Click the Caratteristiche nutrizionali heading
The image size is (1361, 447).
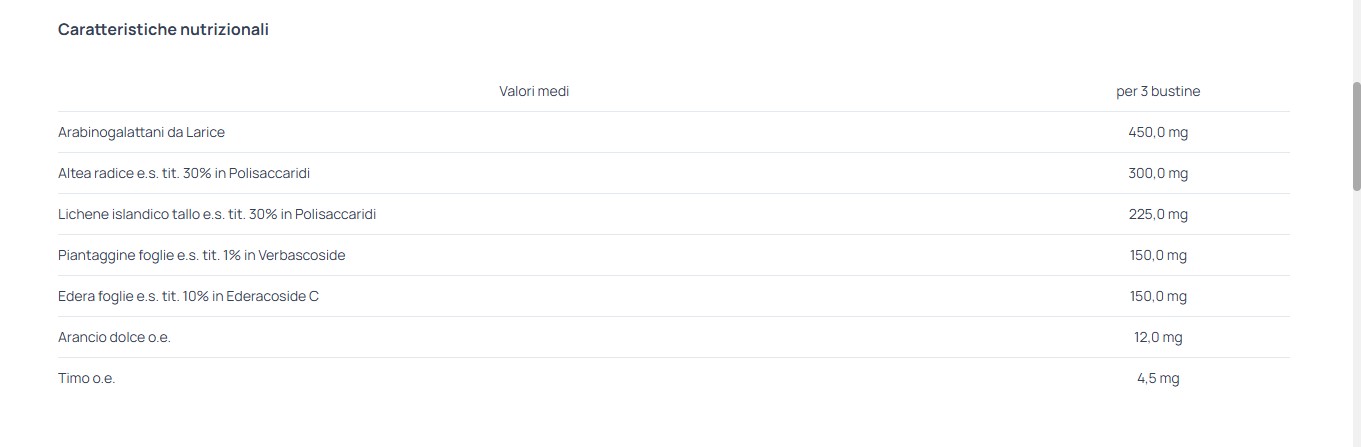[163, 30]
